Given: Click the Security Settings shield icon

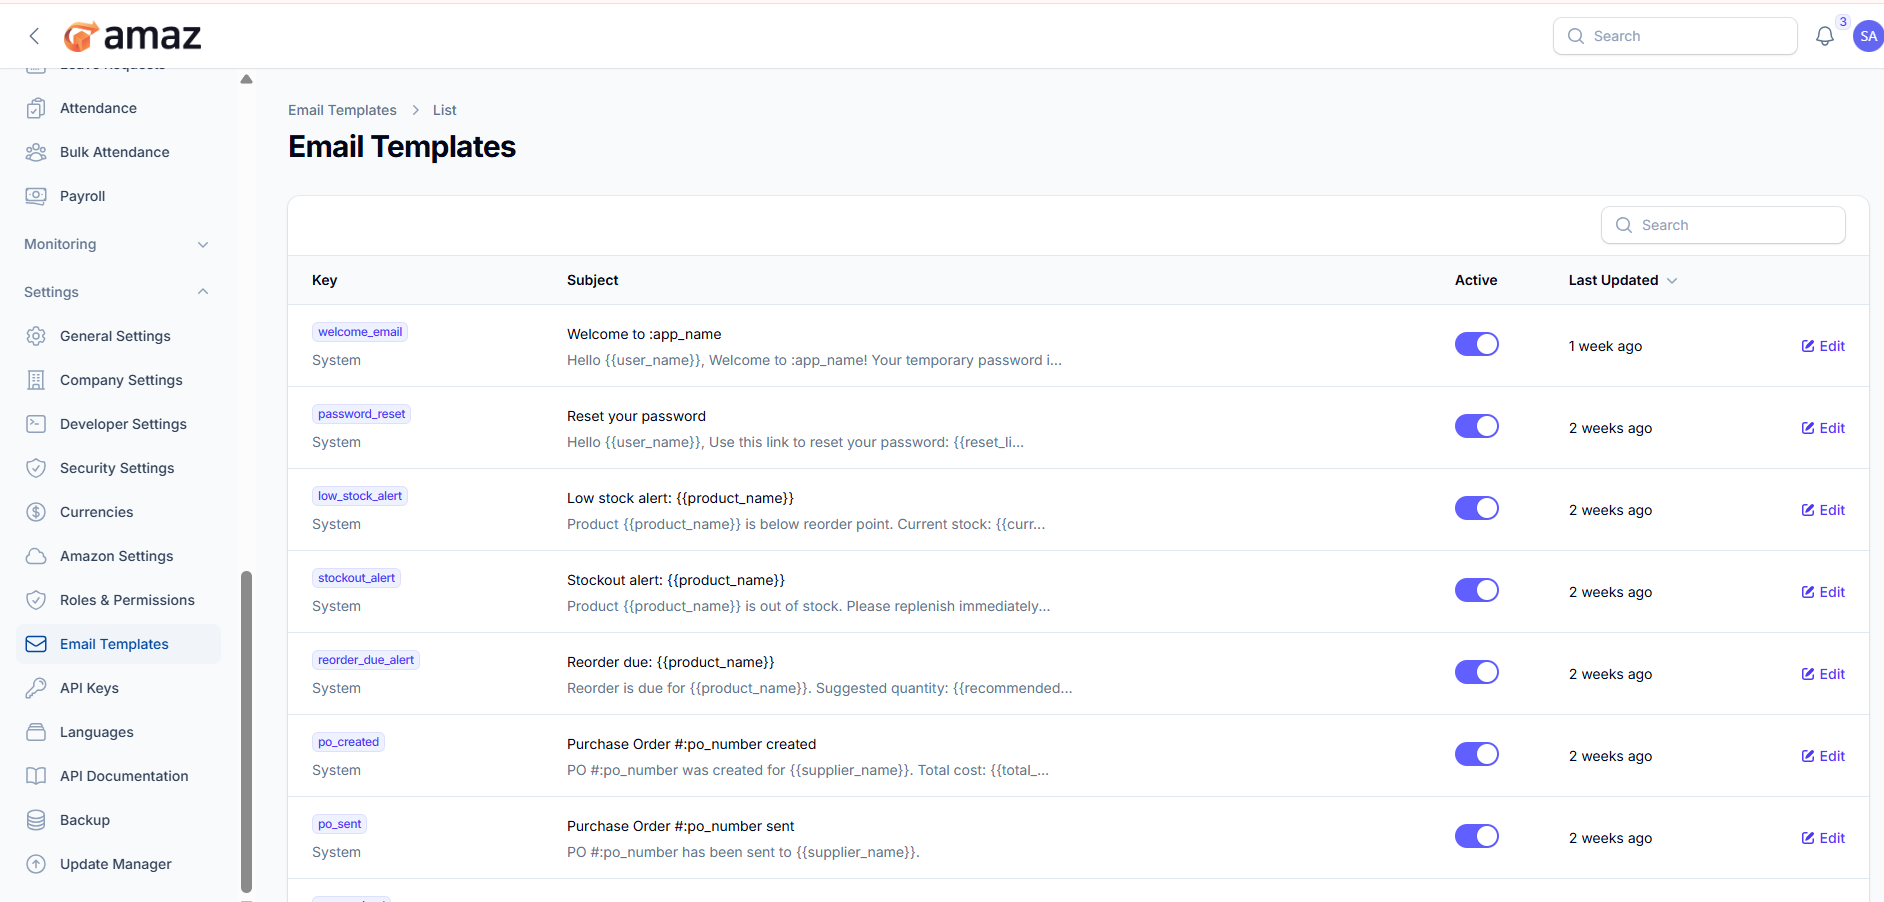Looking at the screenshot, I should 36,468.
